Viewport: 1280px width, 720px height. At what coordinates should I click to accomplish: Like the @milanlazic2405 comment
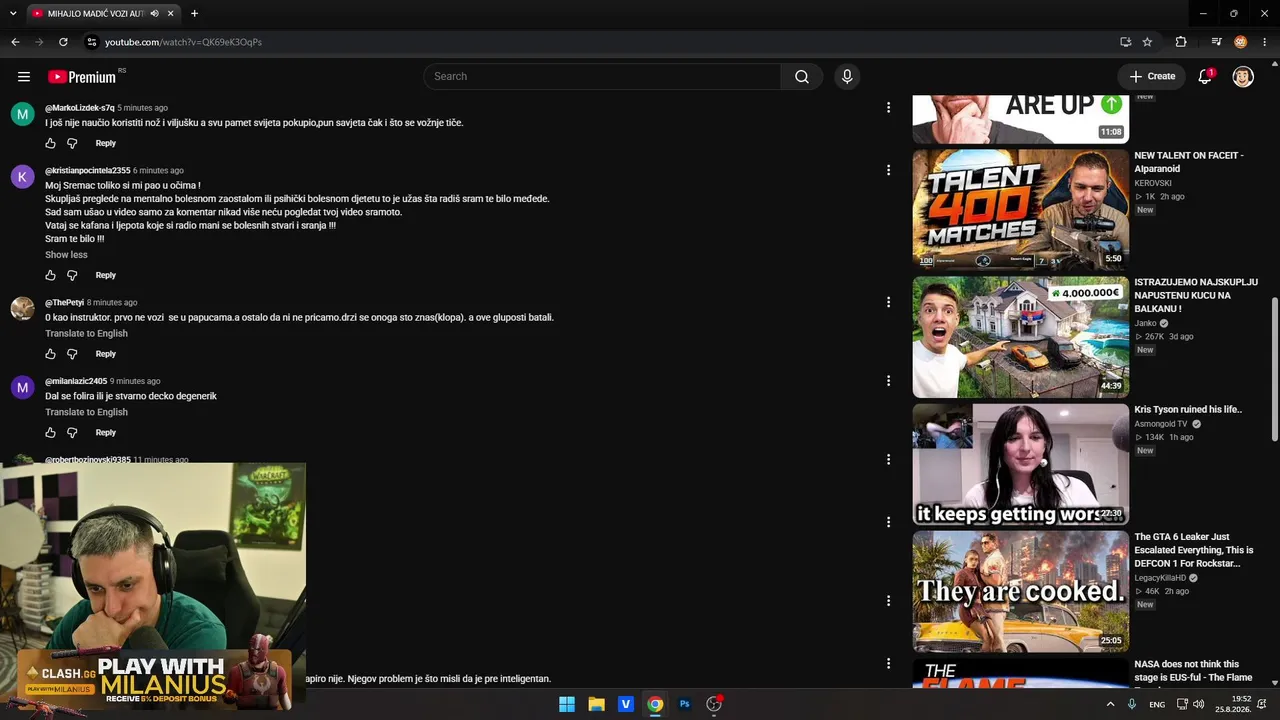pos(51,433)
